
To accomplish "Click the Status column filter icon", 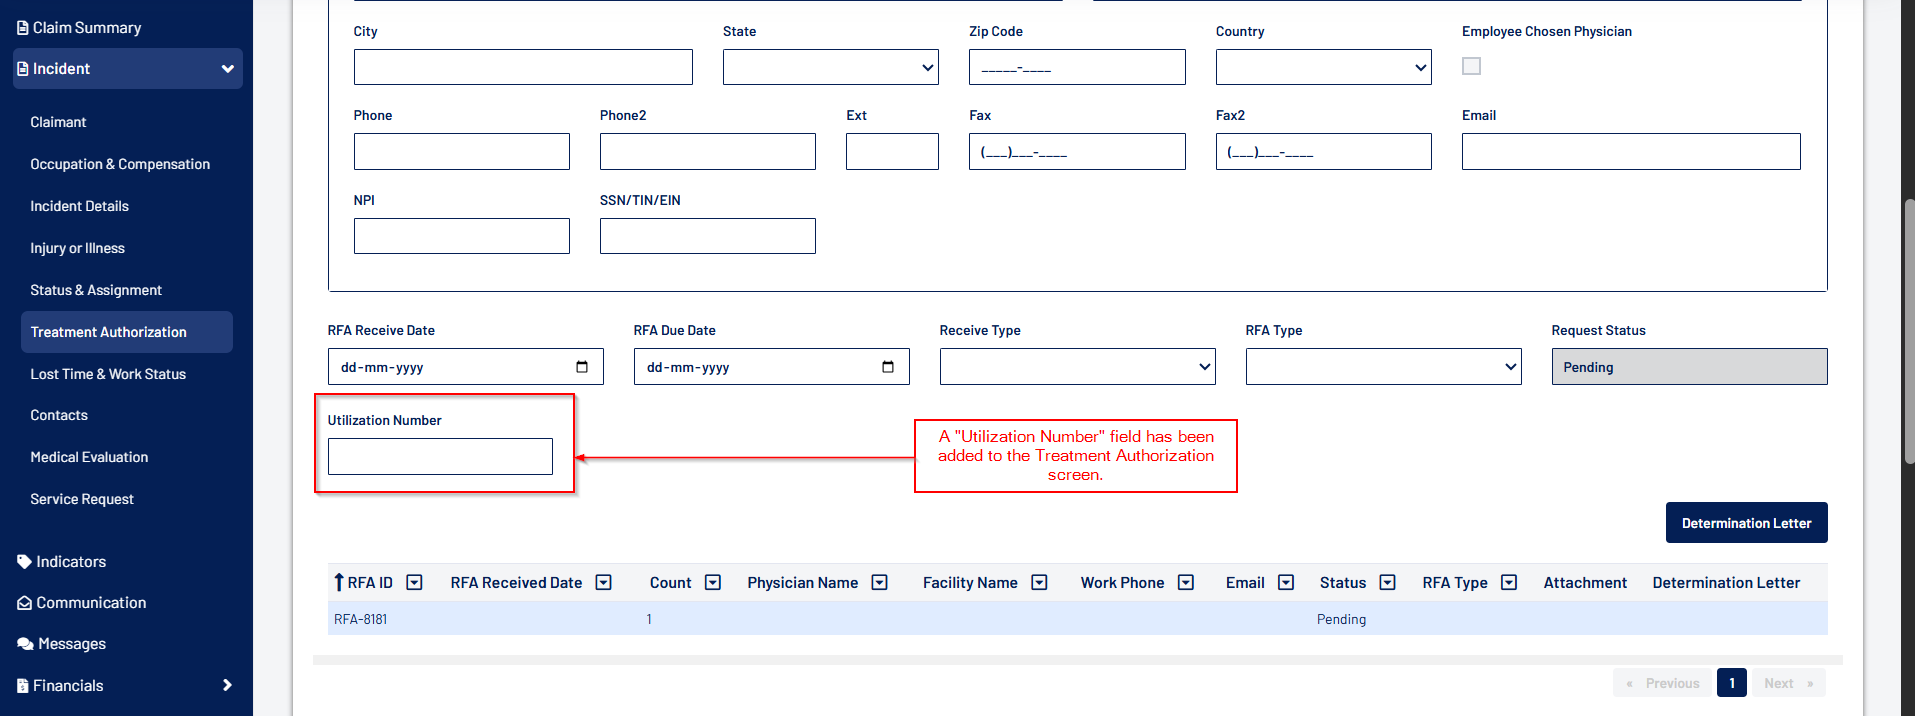I will (1387, 583).
